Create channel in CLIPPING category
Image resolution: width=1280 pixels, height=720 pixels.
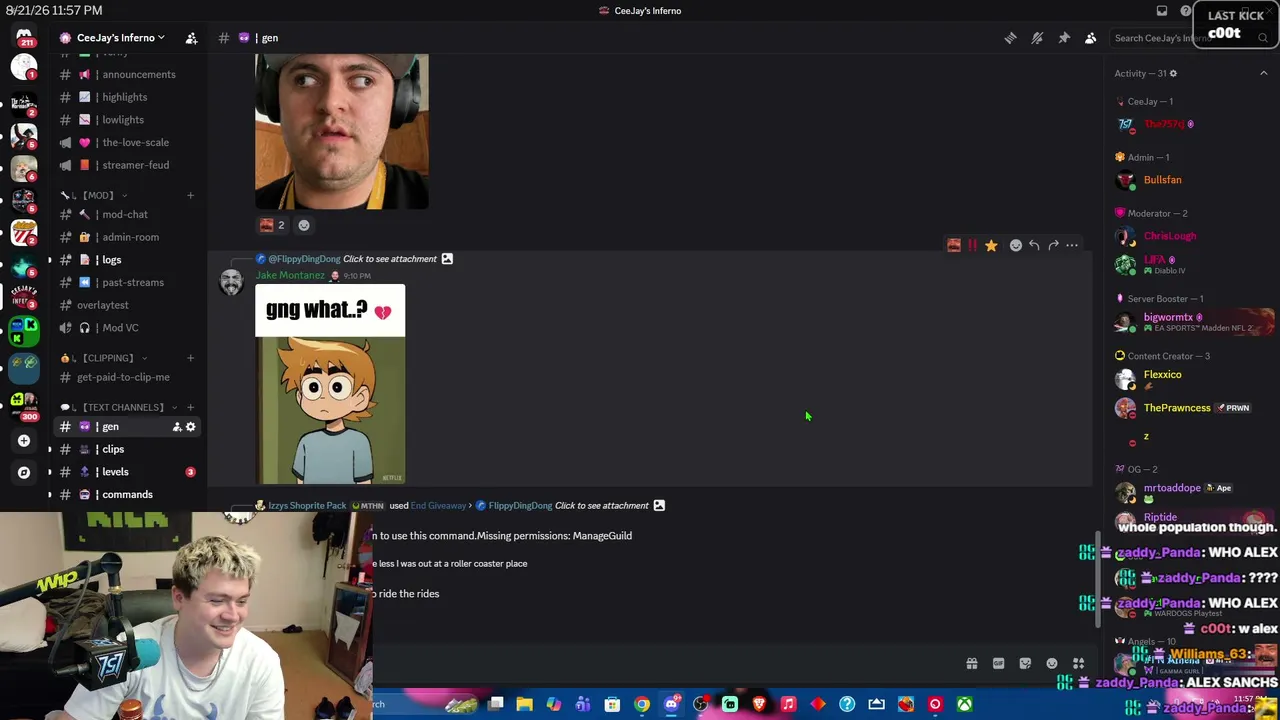click(x=190, y=358)
